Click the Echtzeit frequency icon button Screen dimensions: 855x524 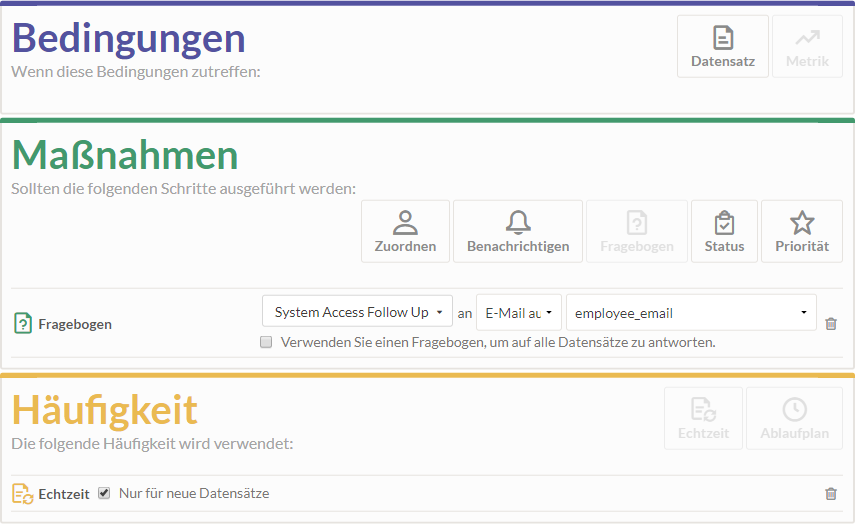pos(703,418)
